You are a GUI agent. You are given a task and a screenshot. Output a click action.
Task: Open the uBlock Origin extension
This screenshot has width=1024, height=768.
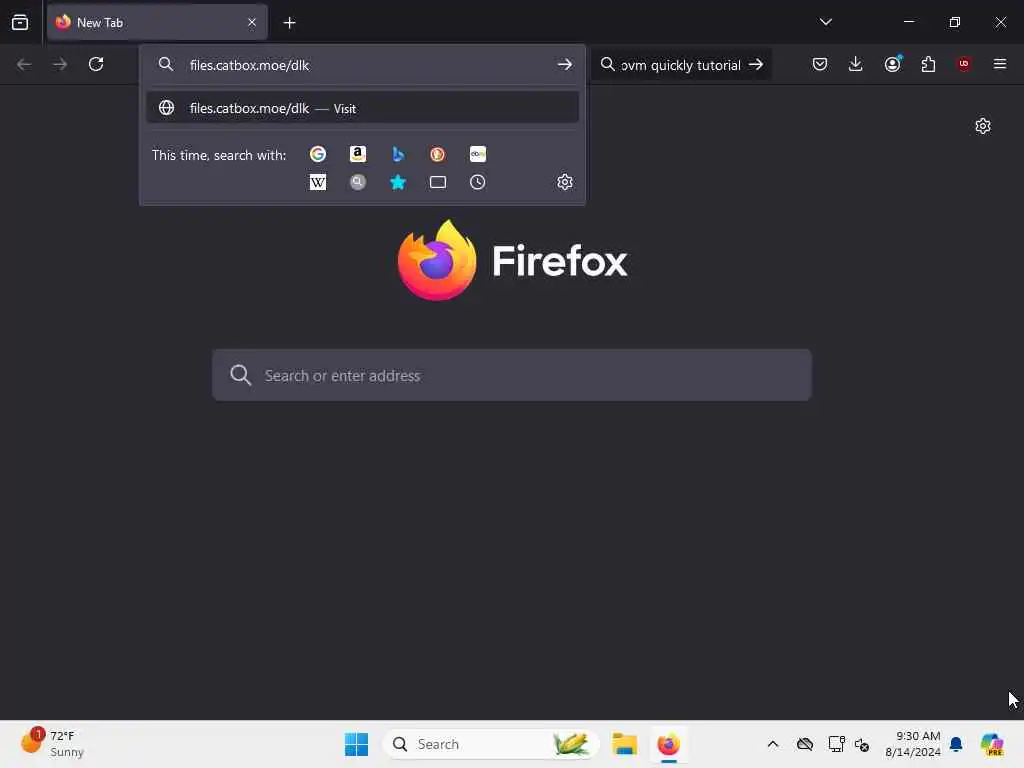point(964,64)
